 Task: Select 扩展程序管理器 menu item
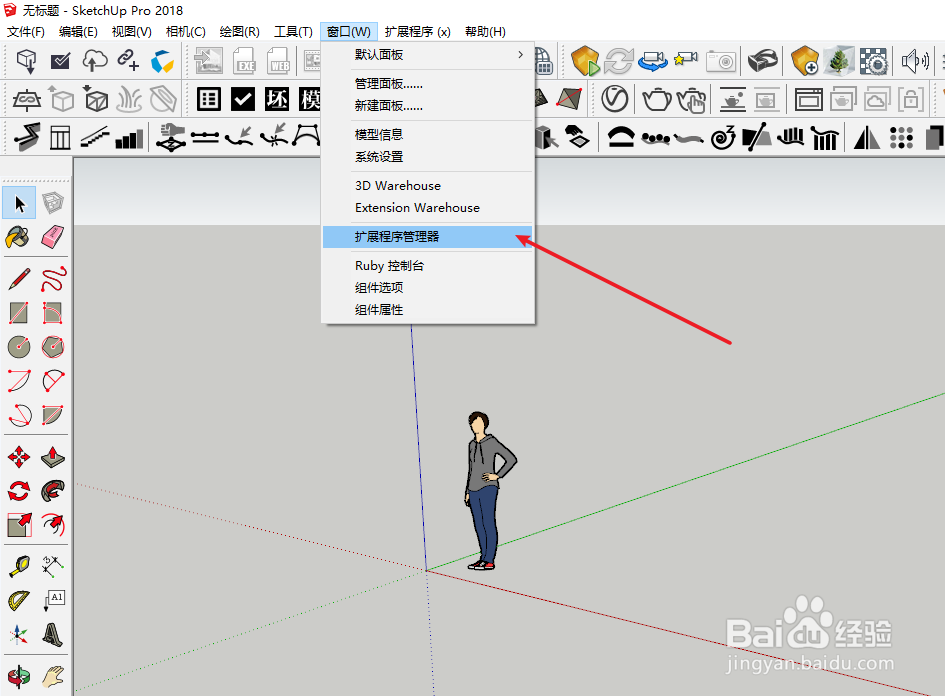(x=428, y=237)
